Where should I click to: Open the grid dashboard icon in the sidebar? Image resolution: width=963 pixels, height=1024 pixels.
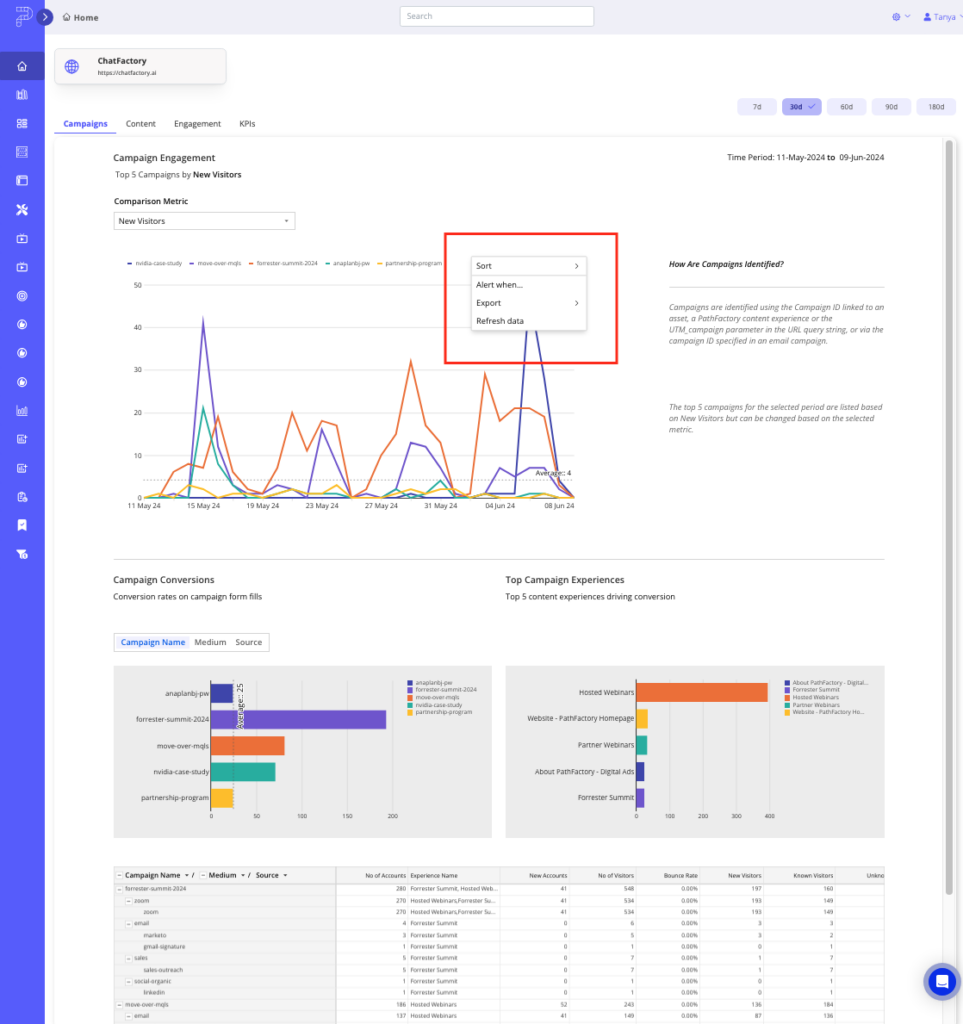(22, 123)
